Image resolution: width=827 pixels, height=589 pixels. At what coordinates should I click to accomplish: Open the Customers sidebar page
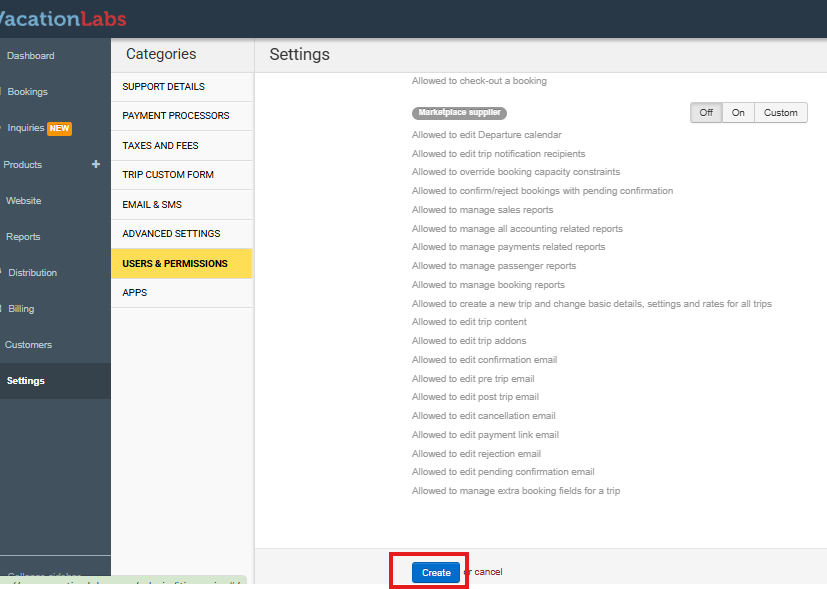(28, 345)
